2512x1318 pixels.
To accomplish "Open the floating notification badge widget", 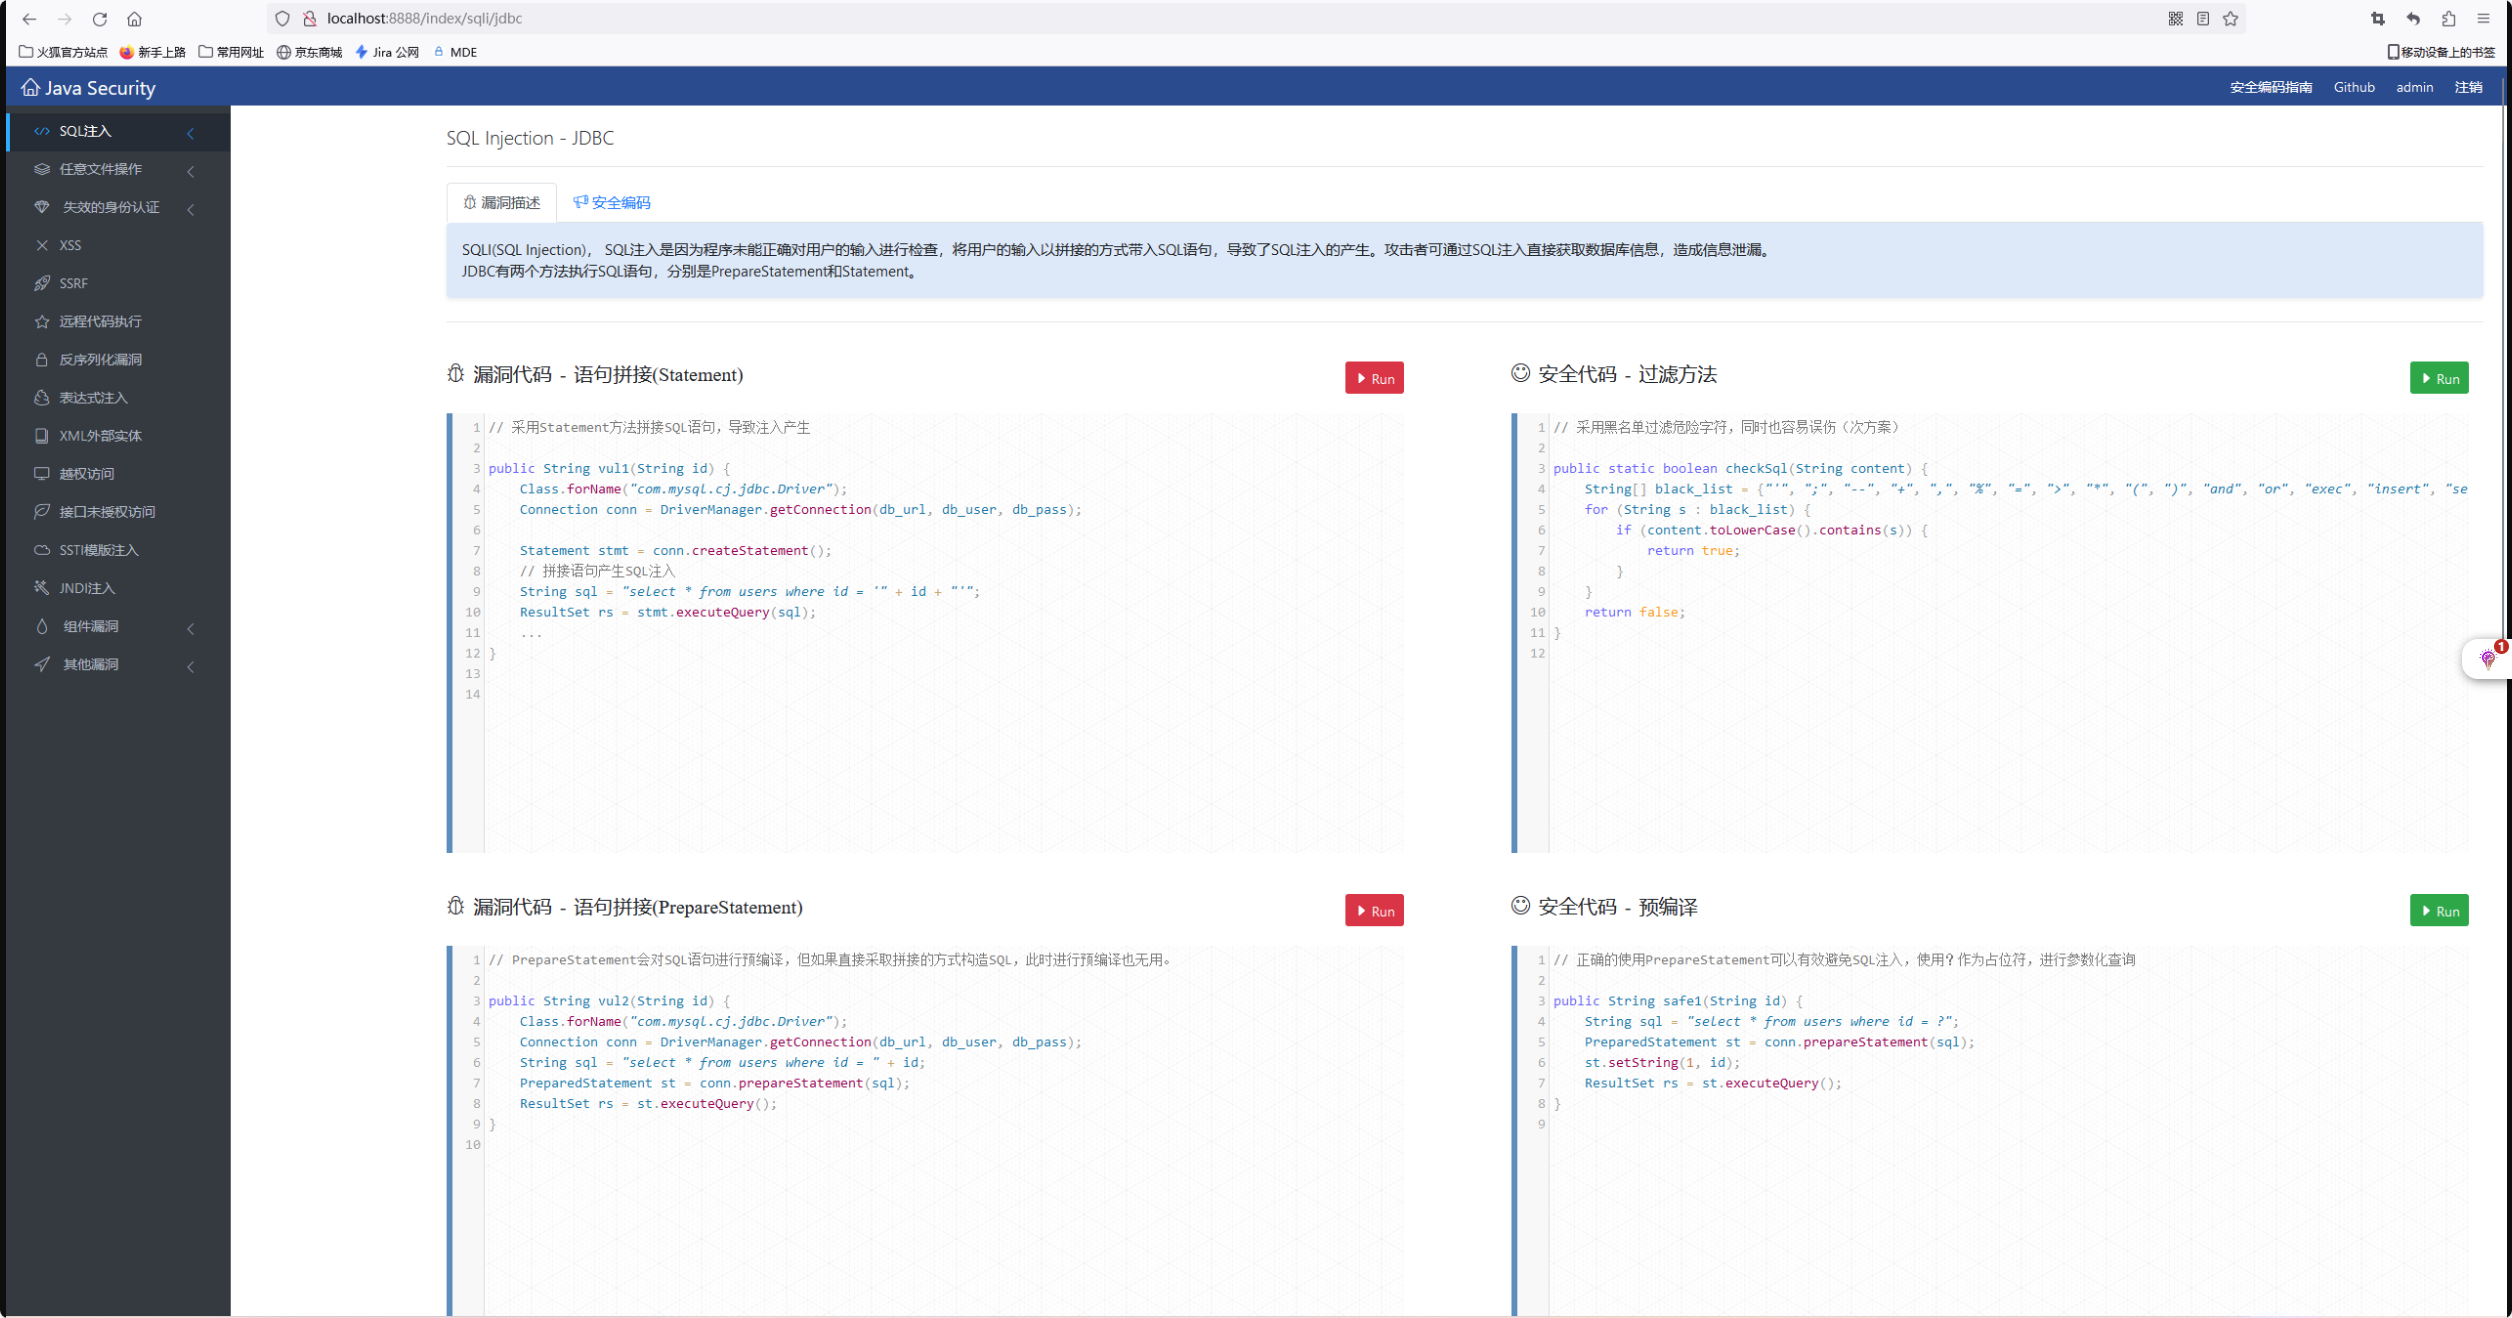I will click(2488, 658).
